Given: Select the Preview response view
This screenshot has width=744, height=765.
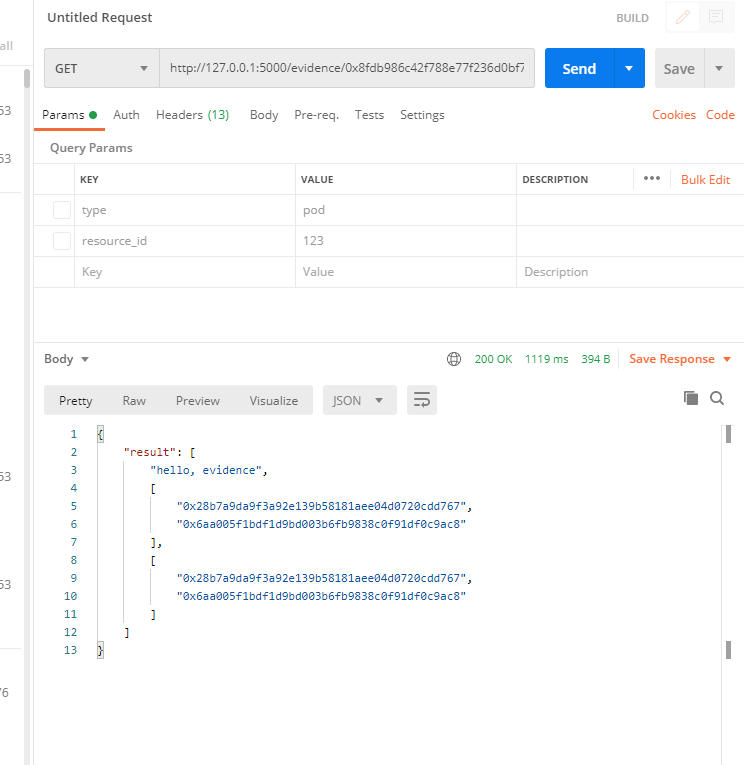Looking at the screenshot, I should pos(198,401).
